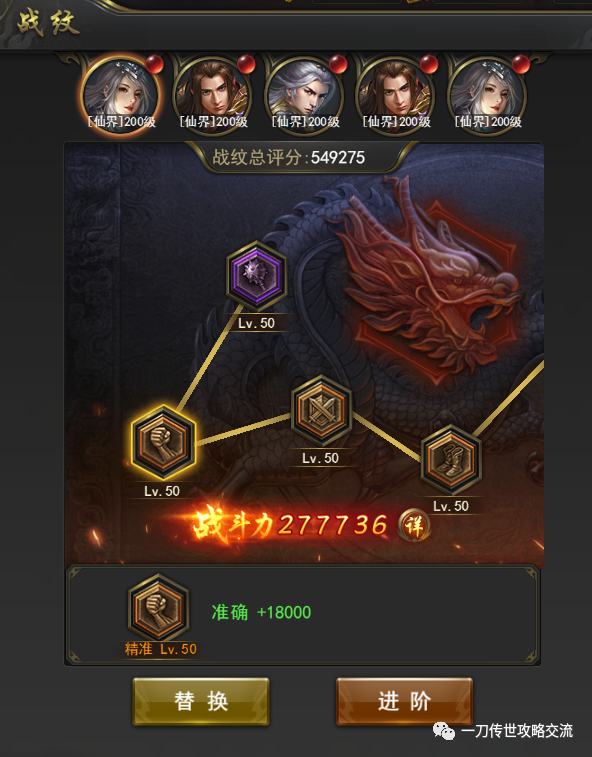Click the 战纹总评分 score banner

(289, 157)
